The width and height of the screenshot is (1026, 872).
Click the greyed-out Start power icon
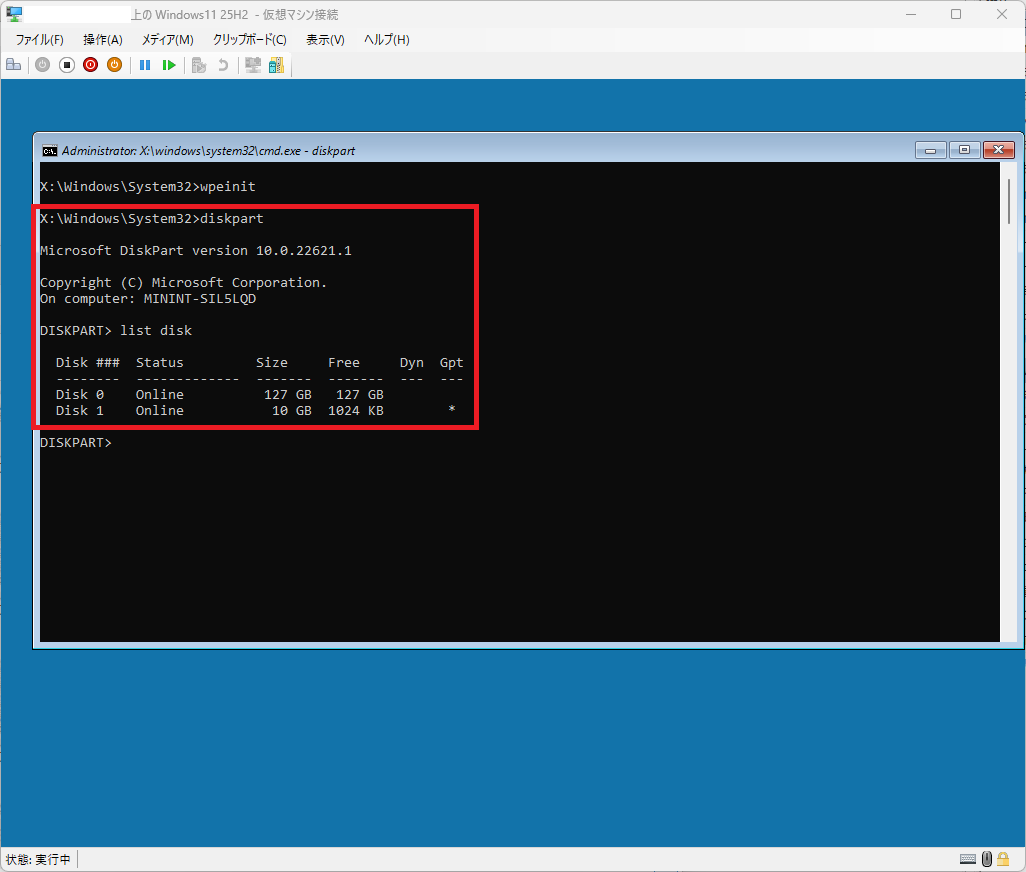[x=43, y=65]
